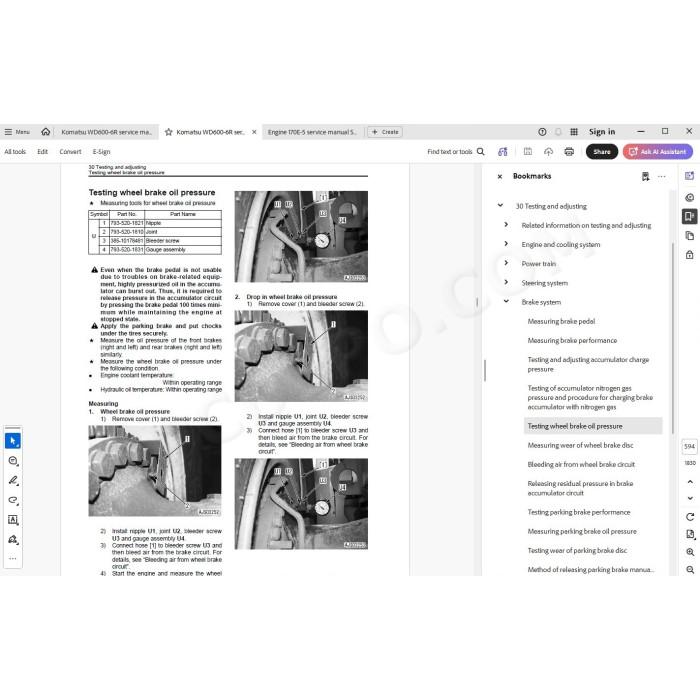Go to the Home icon

coord(46,132)
